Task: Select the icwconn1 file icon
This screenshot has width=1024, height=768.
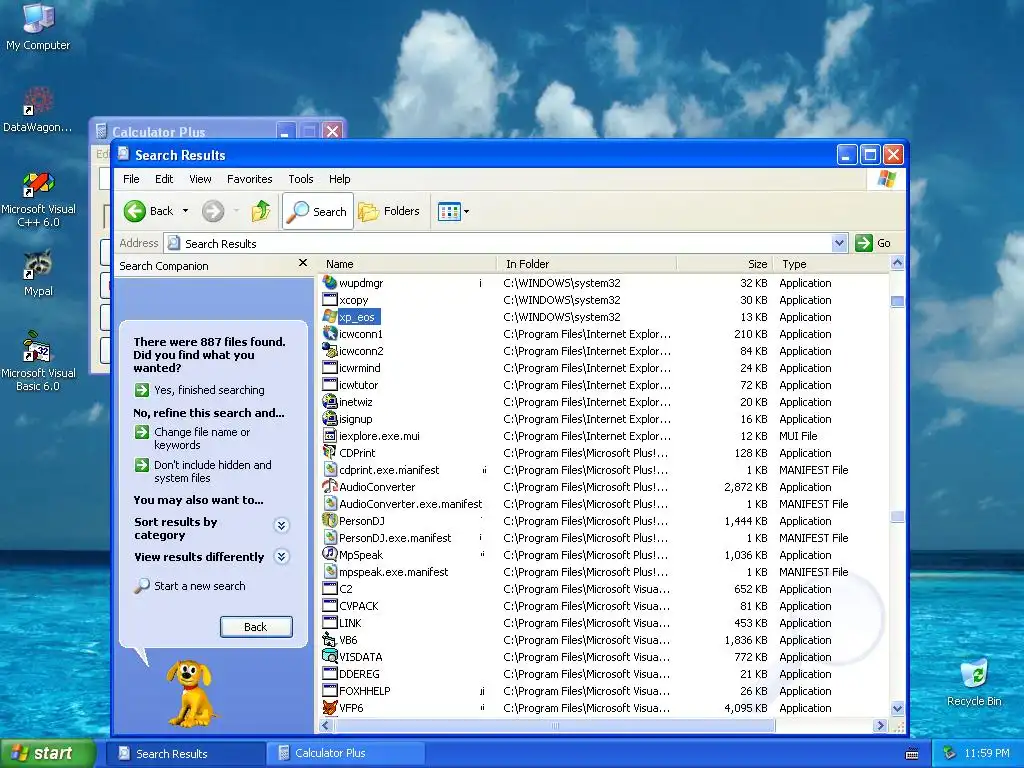Action: [x=330, y=334]
